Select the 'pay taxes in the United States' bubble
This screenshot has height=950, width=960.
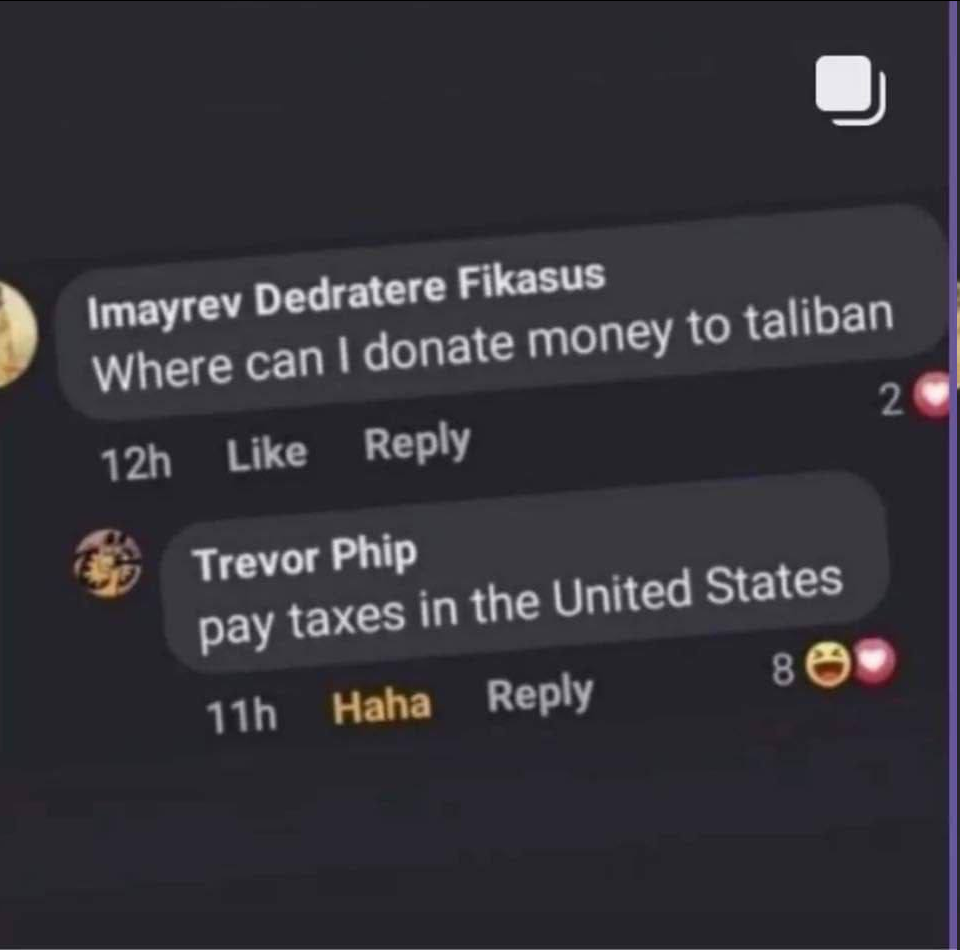tap(527, 572)
